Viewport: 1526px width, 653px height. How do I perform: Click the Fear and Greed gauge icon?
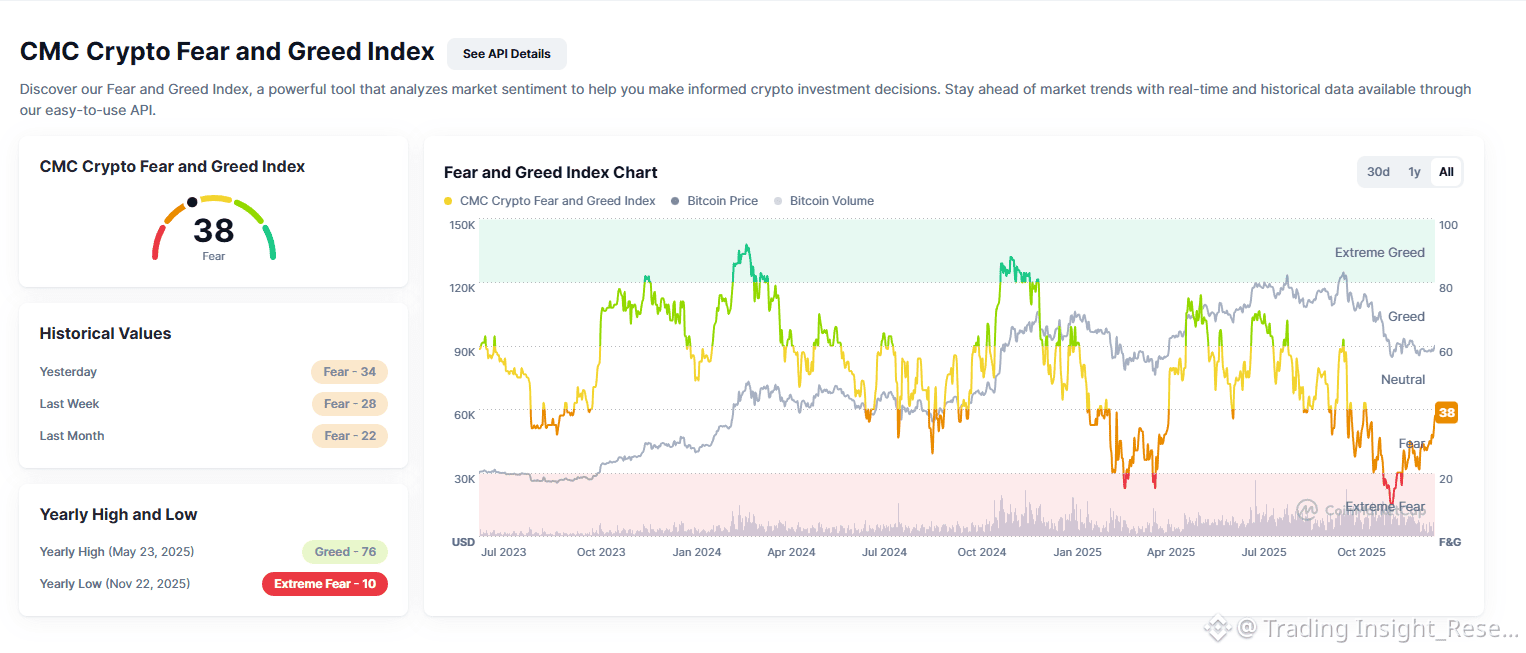213,226
